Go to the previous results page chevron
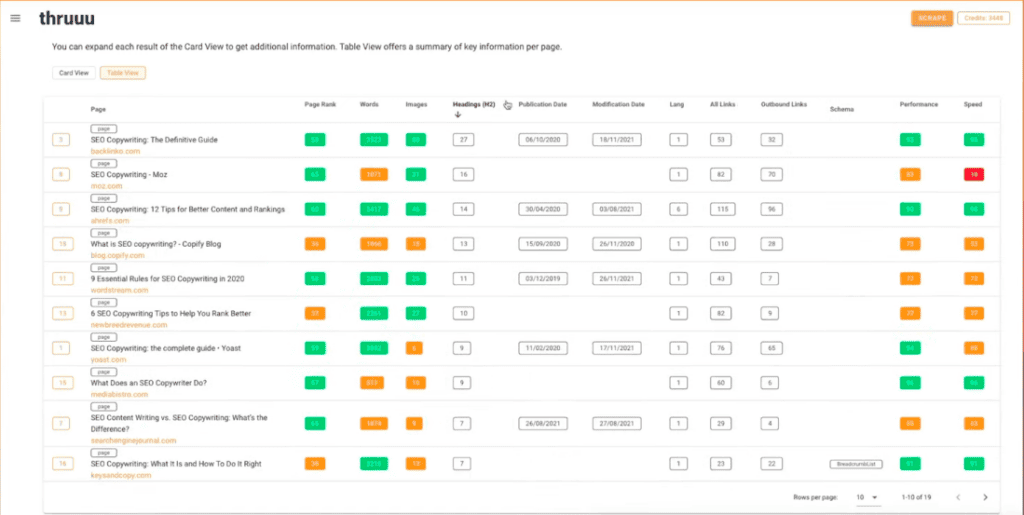 (958, 497)
